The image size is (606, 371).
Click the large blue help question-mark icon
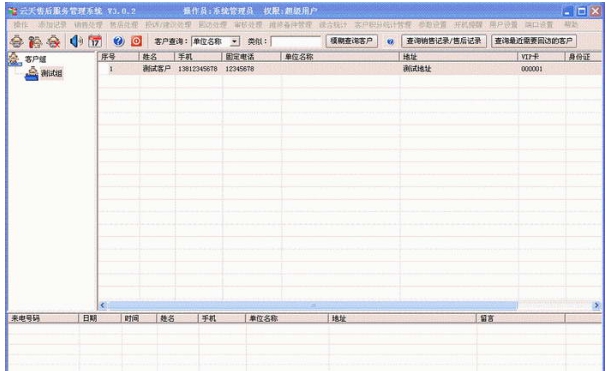pyautogui.click(x=119, y=41)
